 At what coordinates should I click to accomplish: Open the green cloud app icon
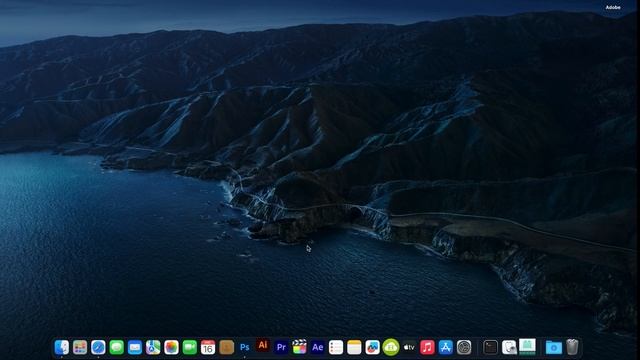pos(391,347)
